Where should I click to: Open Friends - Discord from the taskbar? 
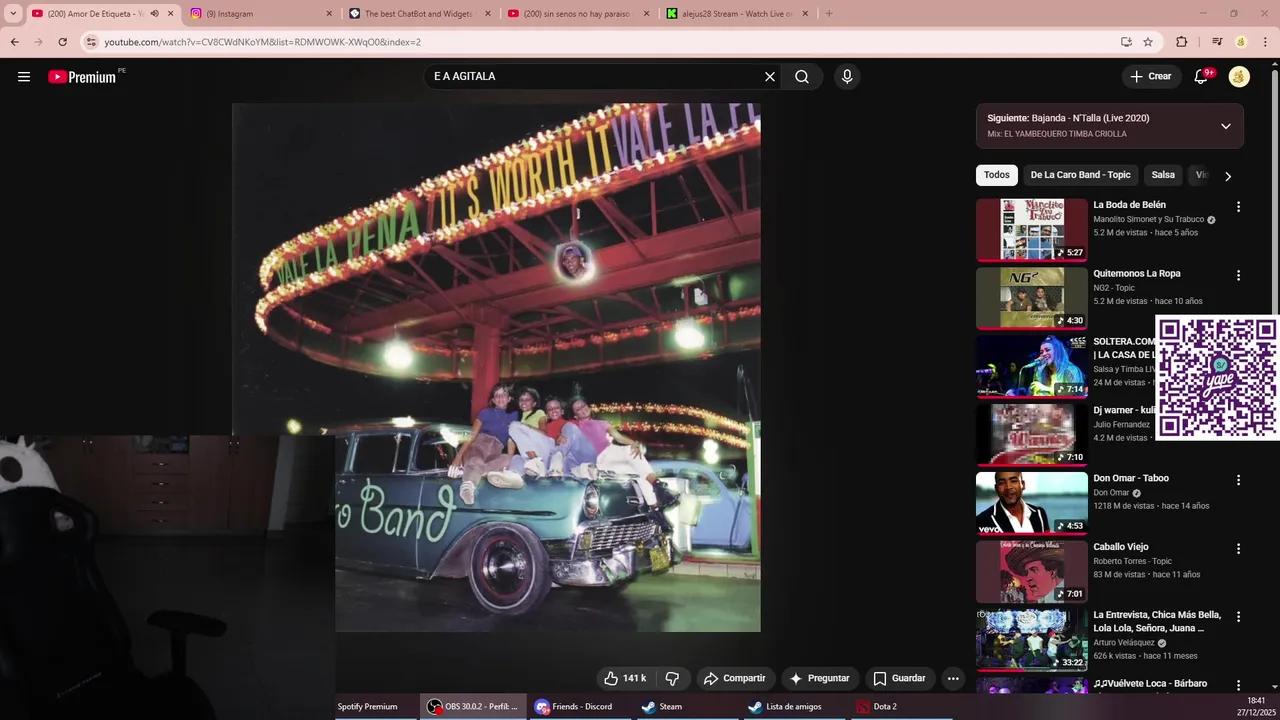click(x=580, y=707)
